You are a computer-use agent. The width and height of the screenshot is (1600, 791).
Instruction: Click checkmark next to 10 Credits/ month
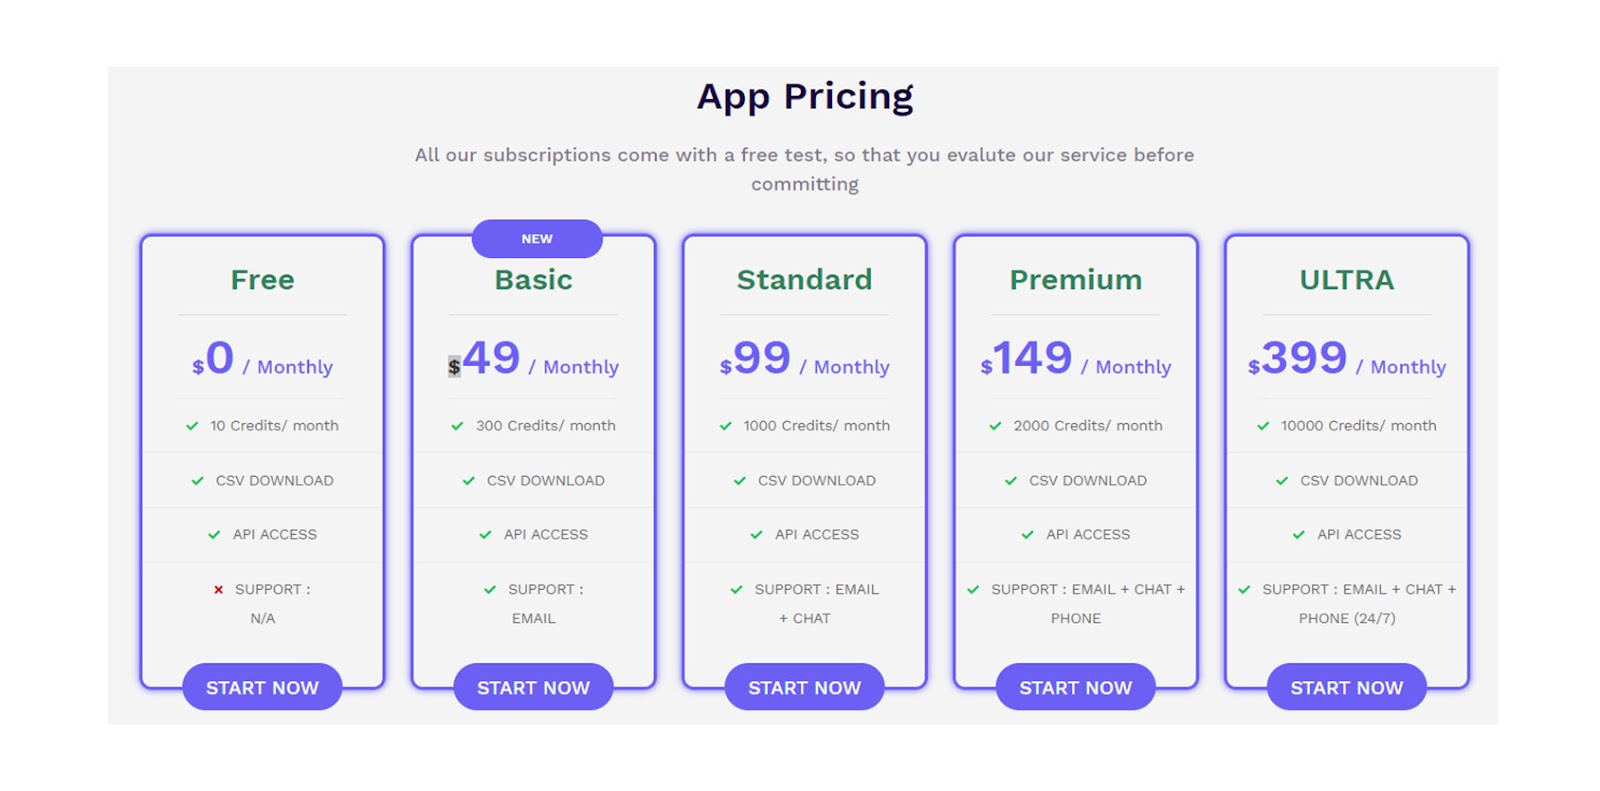[x=192, y=426]
